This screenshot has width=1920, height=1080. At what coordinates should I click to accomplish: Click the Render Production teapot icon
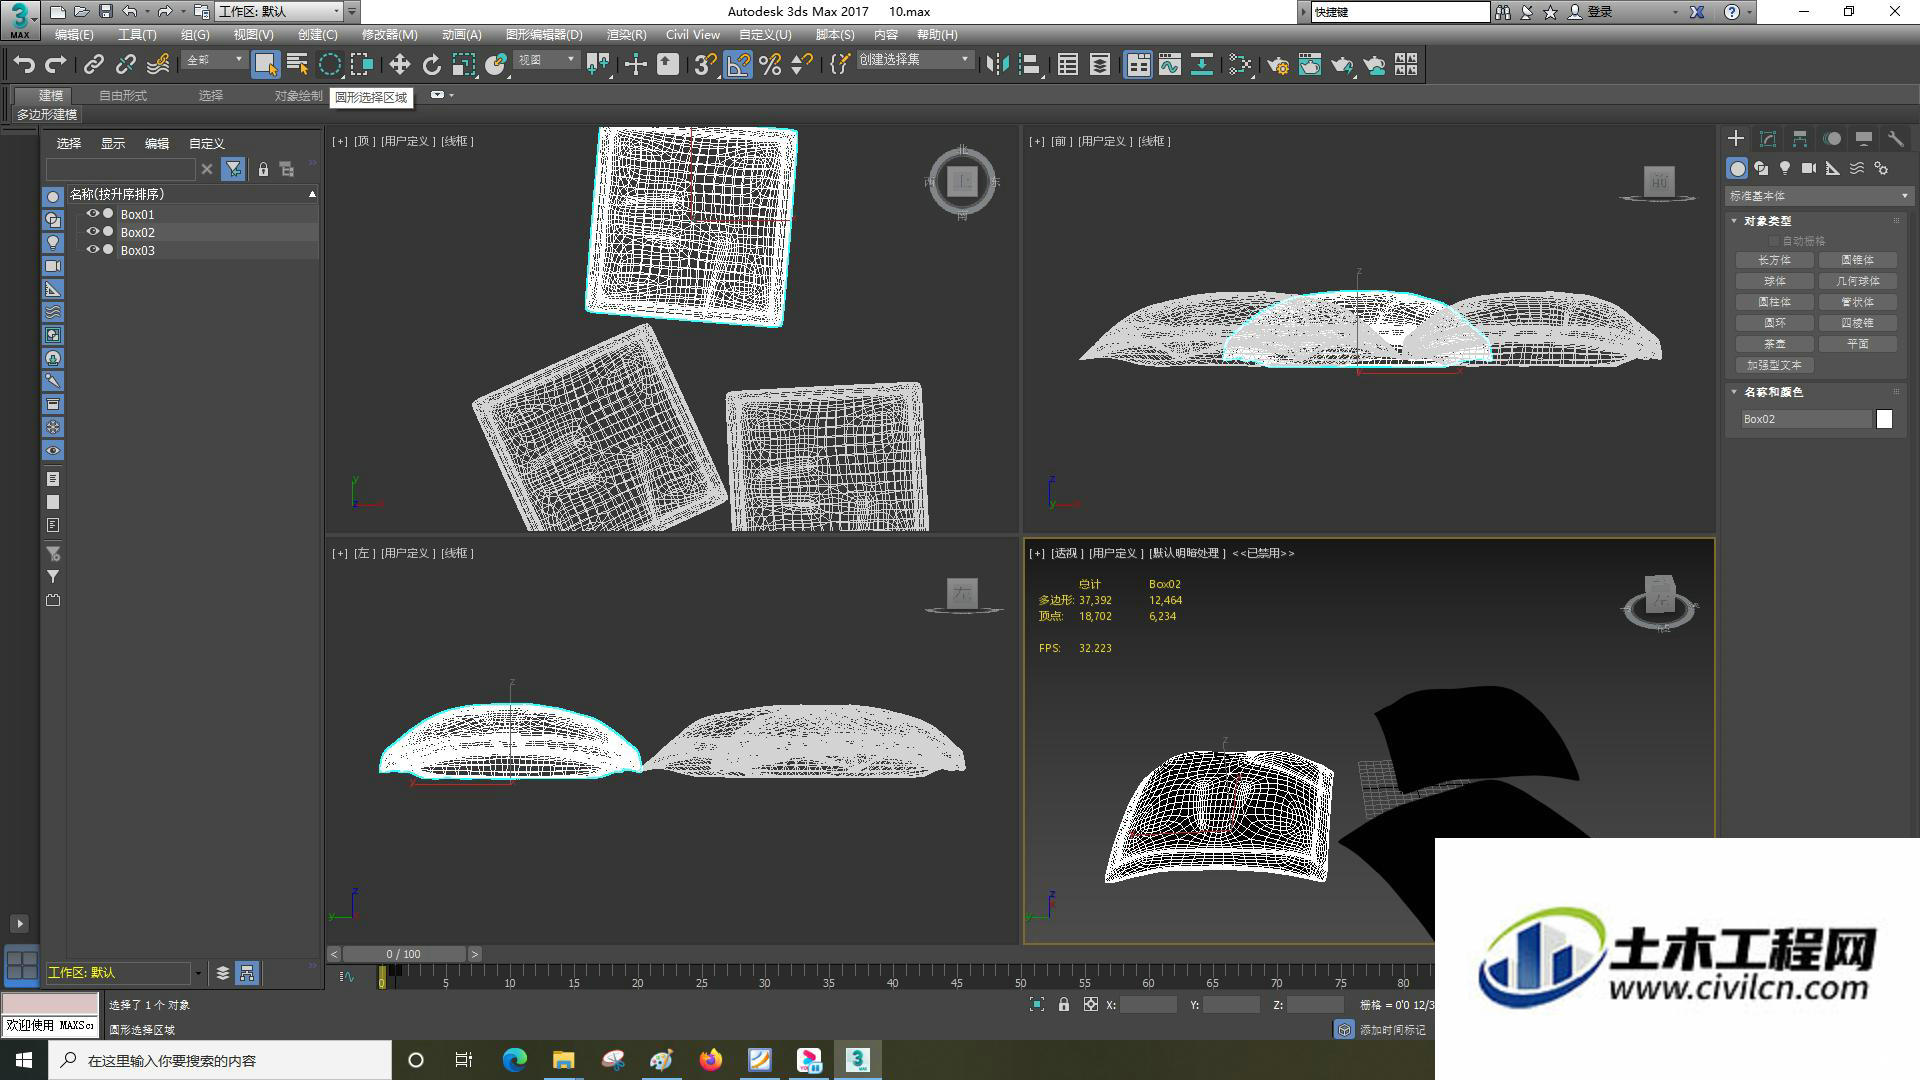coord(1341,65)
